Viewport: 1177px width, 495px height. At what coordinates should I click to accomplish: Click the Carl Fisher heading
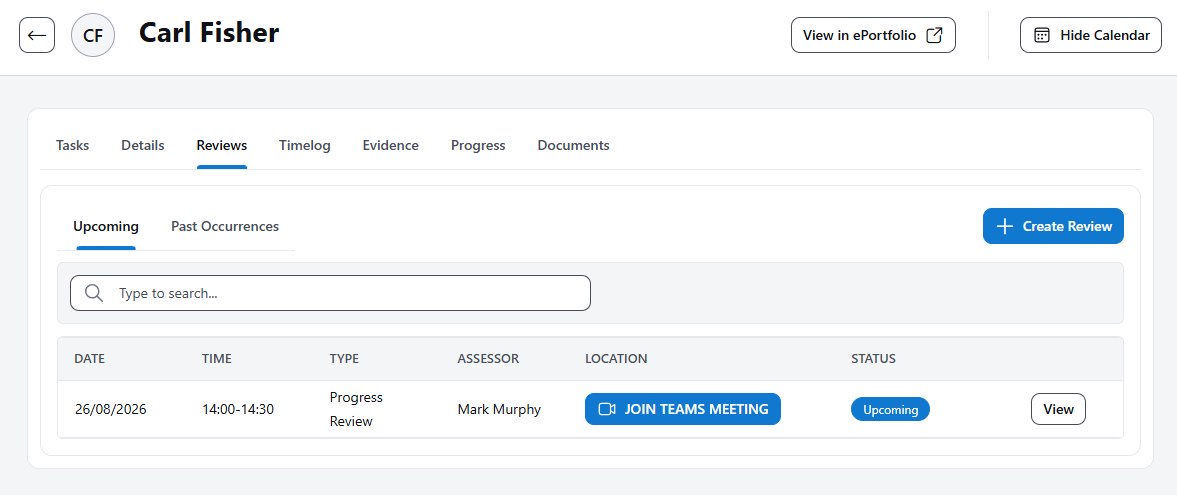coord(209,33)
